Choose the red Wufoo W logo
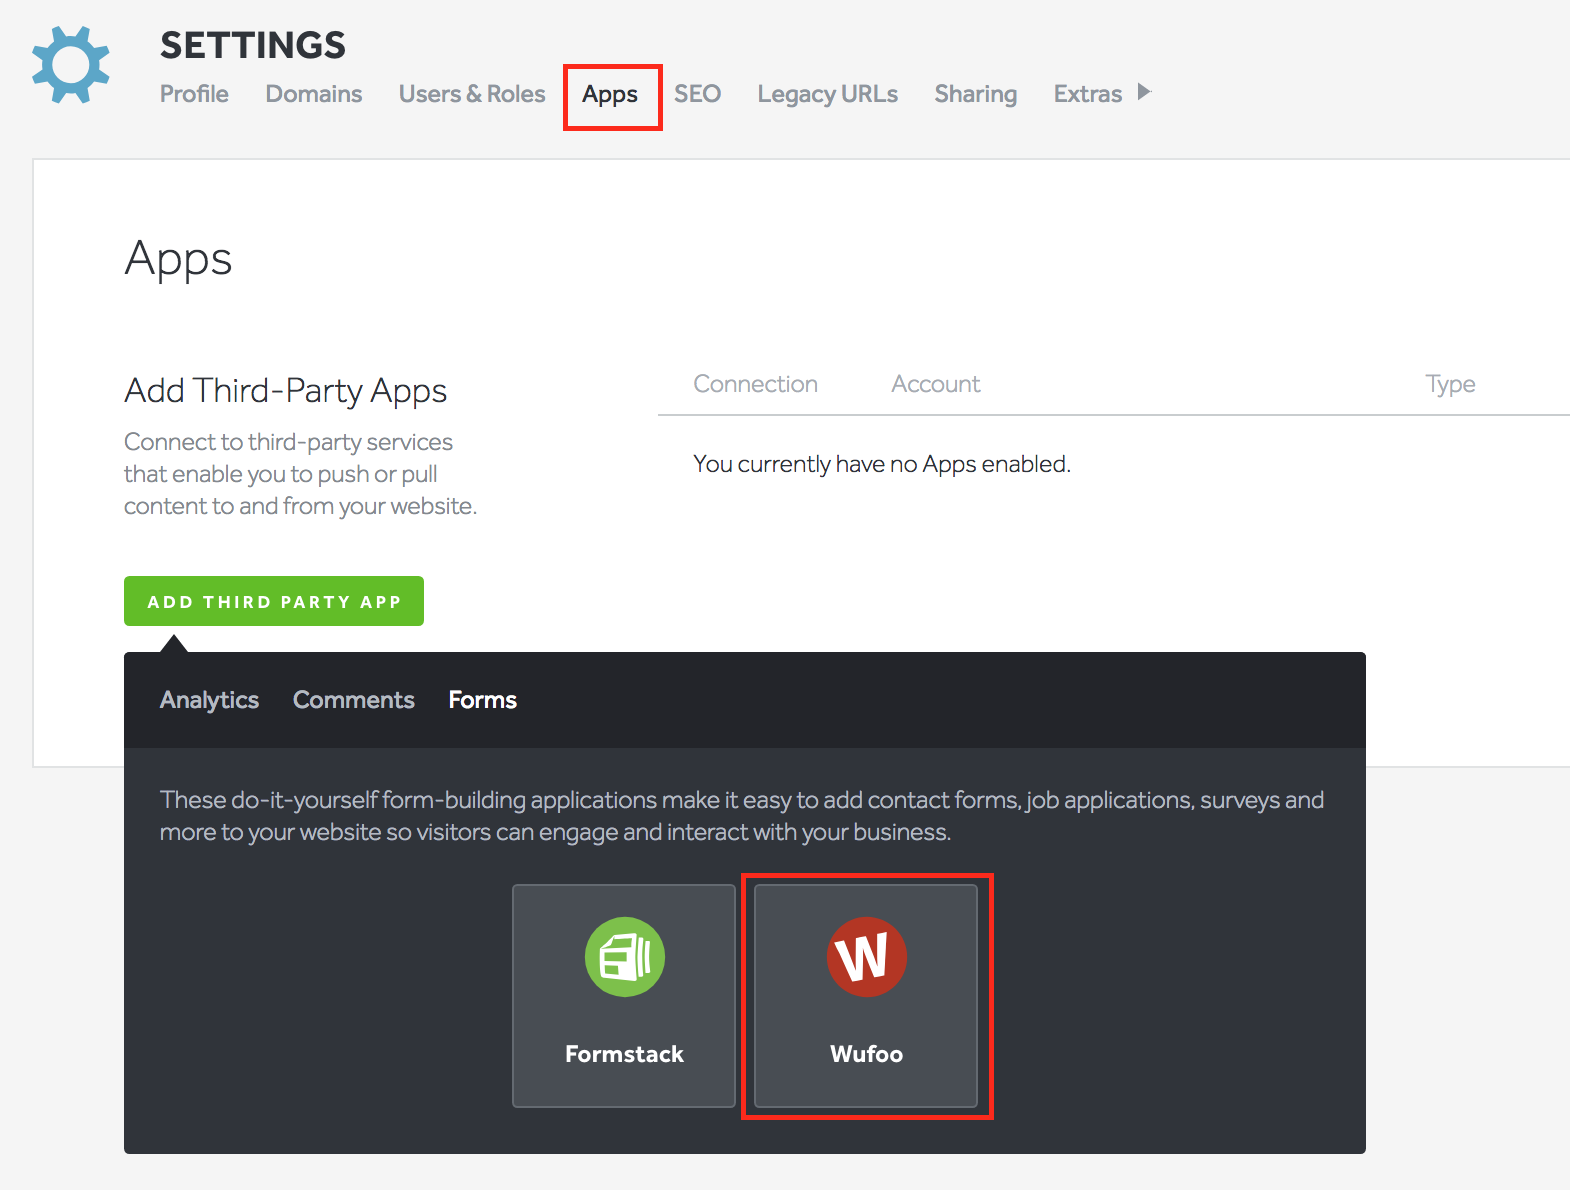 (x=866, y=957)
